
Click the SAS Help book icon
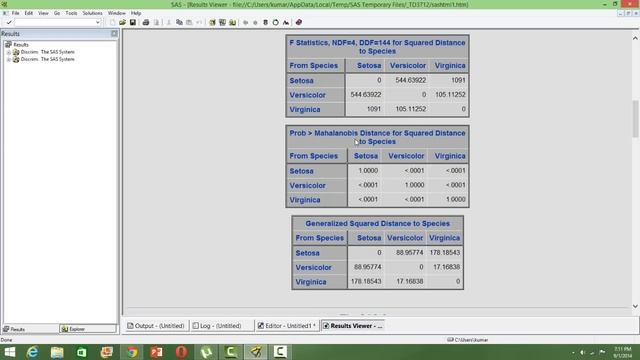299,22
